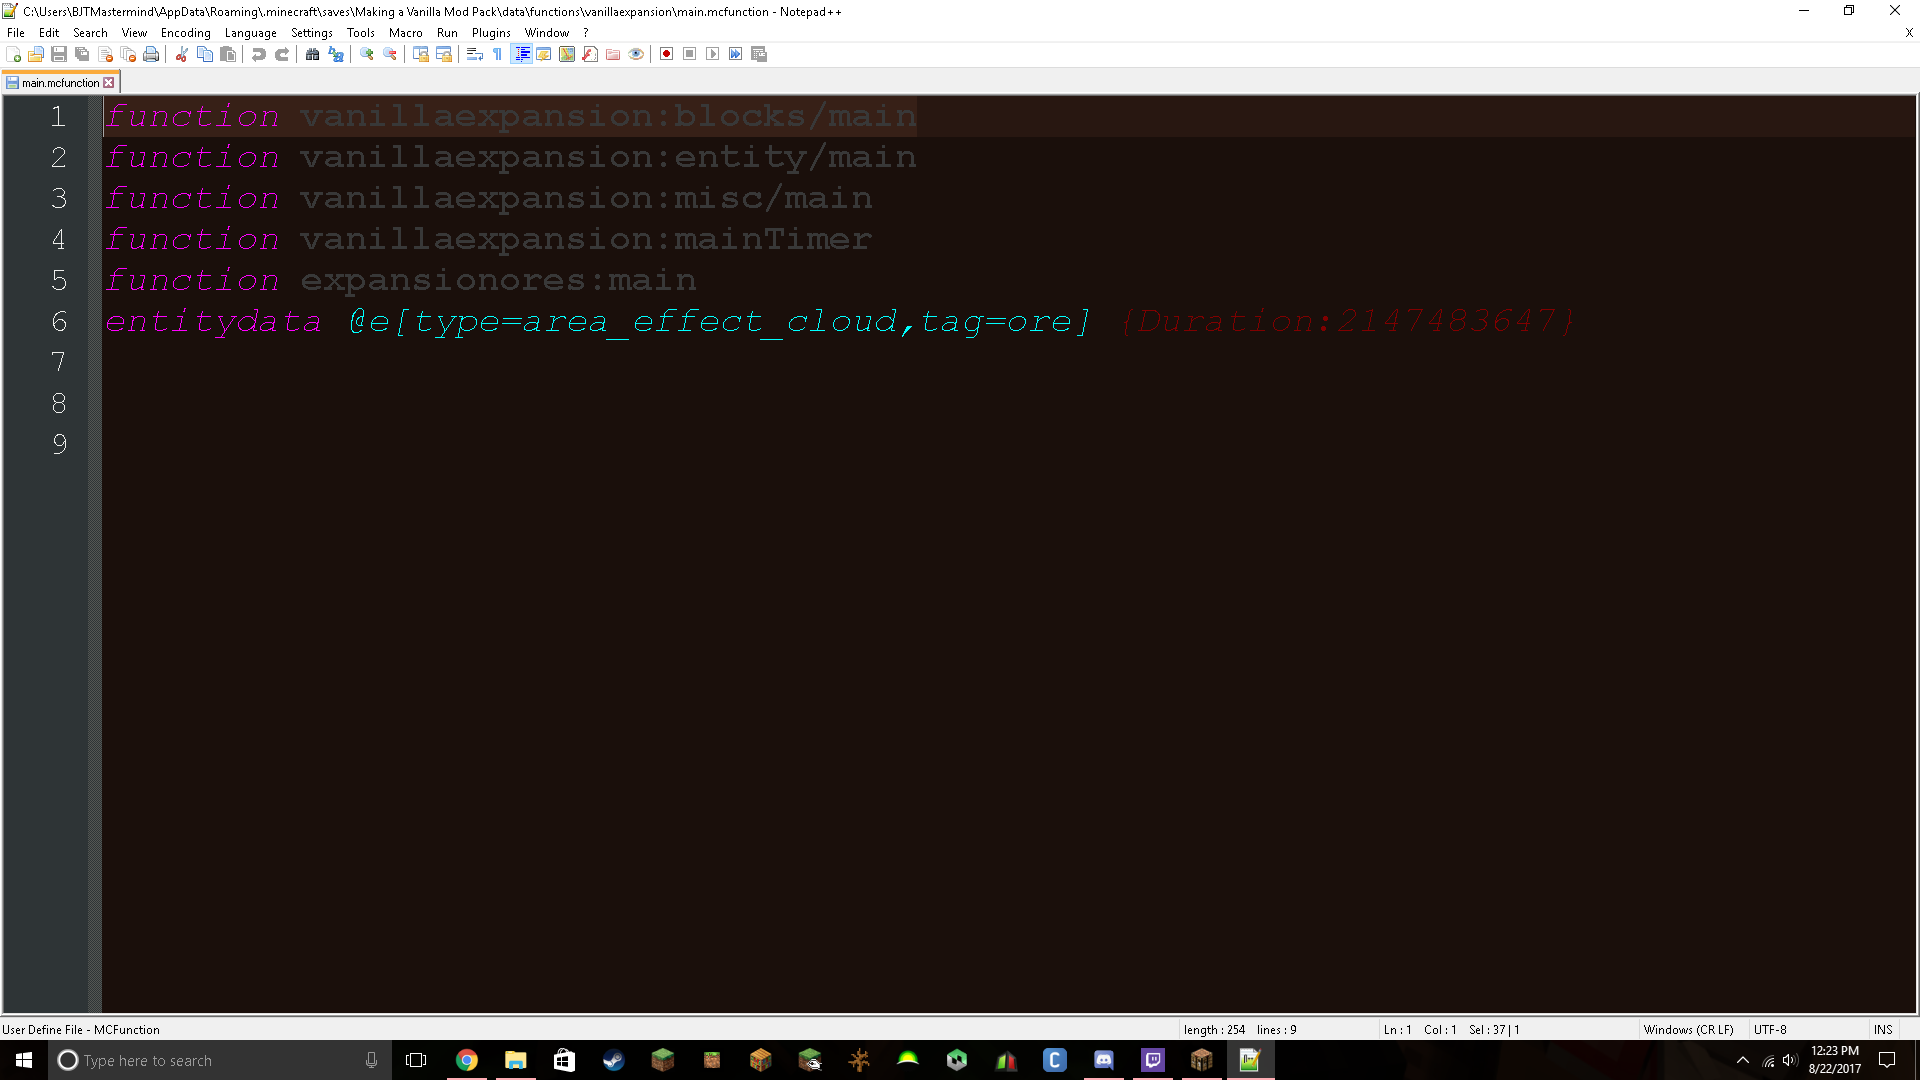Toggle the indent guide button

point(521,54)
